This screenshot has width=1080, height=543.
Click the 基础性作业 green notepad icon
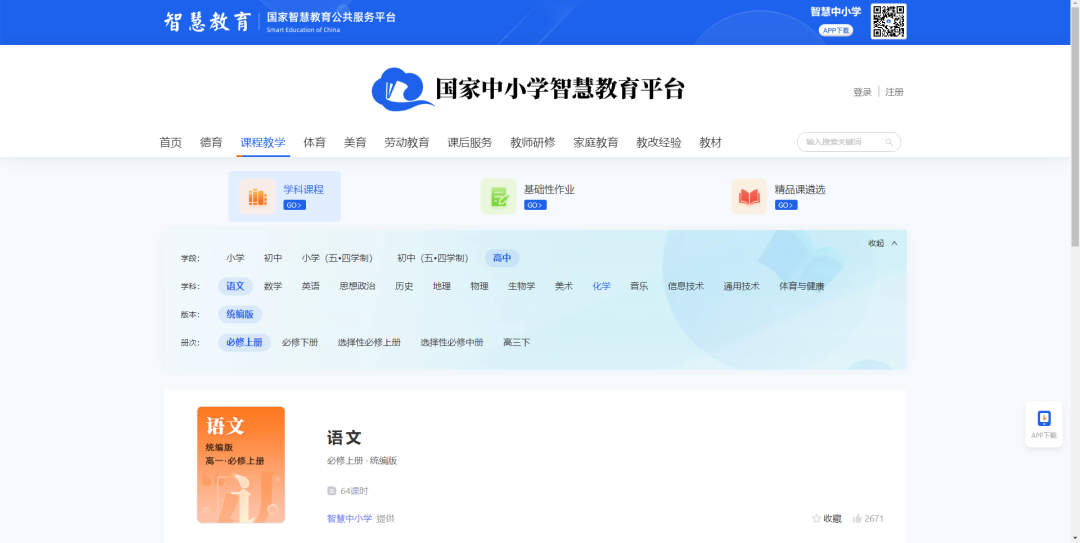[x=499, y=196]
